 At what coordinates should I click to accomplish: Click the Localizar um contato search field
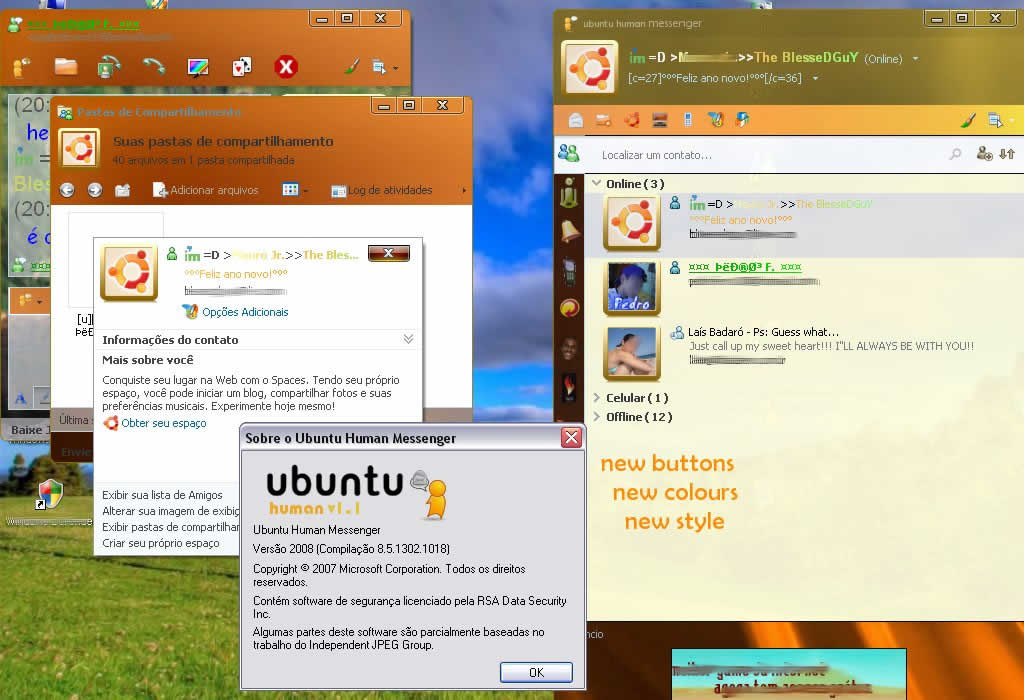click(x=771, y=155)
